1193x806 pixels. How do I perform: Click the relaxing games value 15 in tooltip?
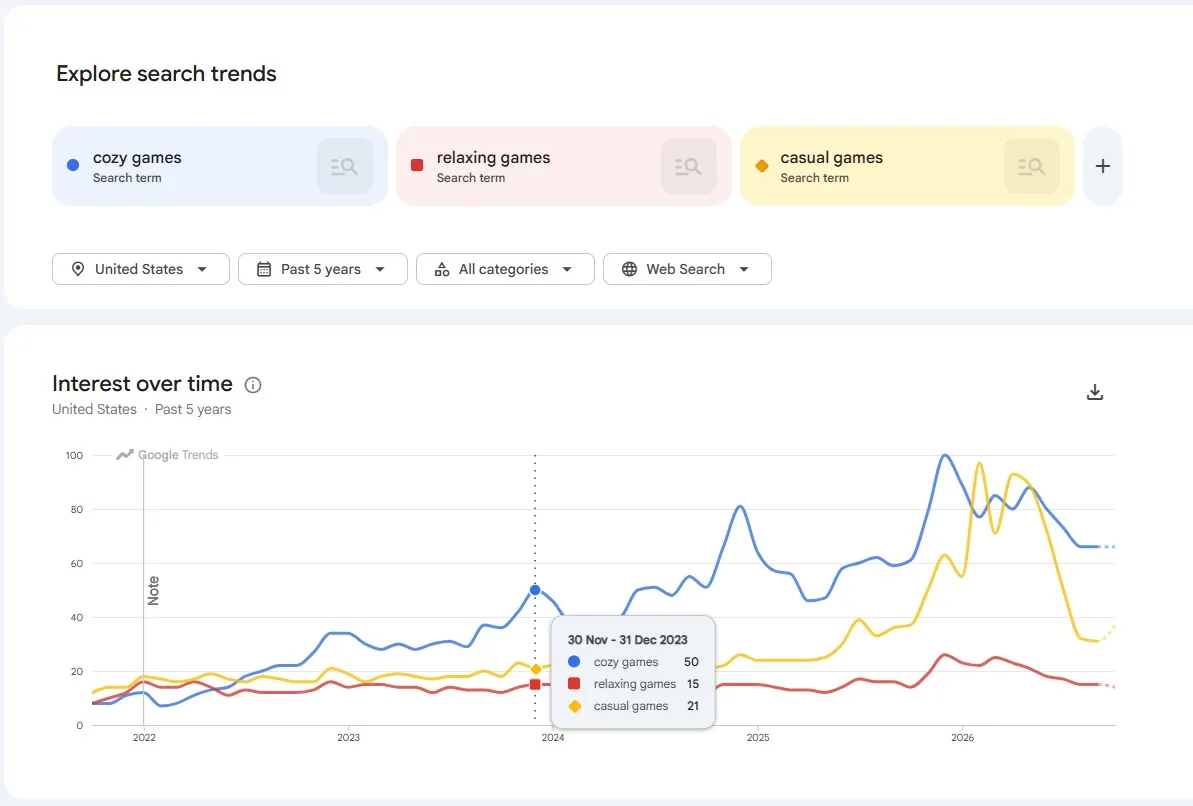pyautogui.click(x=692, y=684)
